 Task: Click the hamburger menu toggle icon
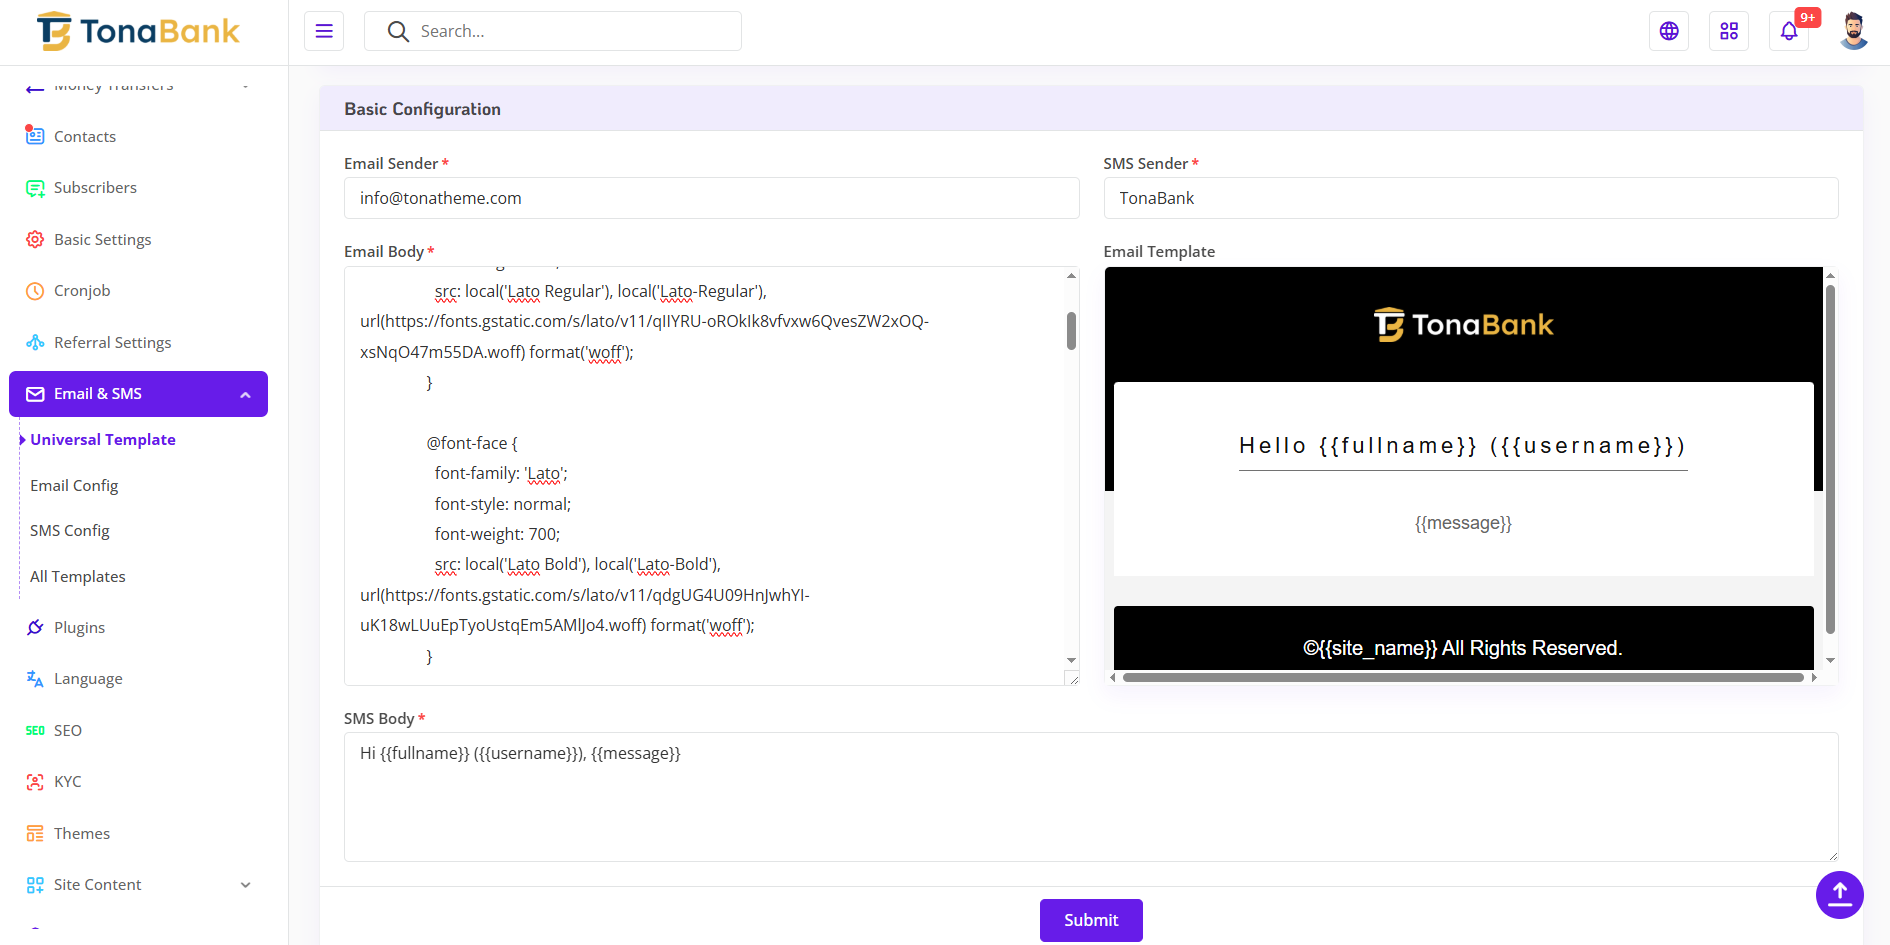tap(324, 31)
